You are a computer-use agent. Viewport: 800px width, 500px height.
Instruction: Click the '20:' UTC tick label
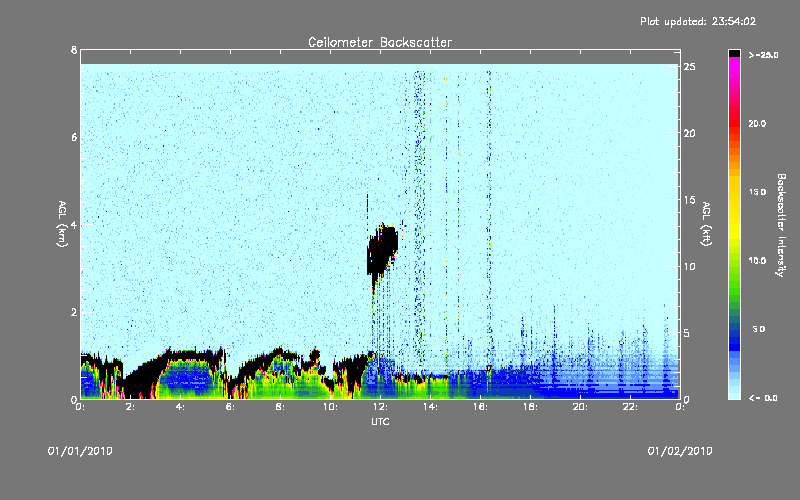(580, 407)
